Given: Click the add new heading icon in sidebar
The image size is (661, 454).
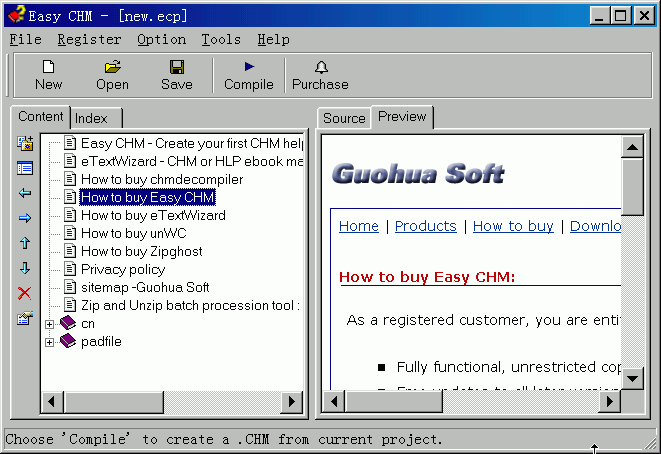Looking at the screenshot, I should click(25, 143).
